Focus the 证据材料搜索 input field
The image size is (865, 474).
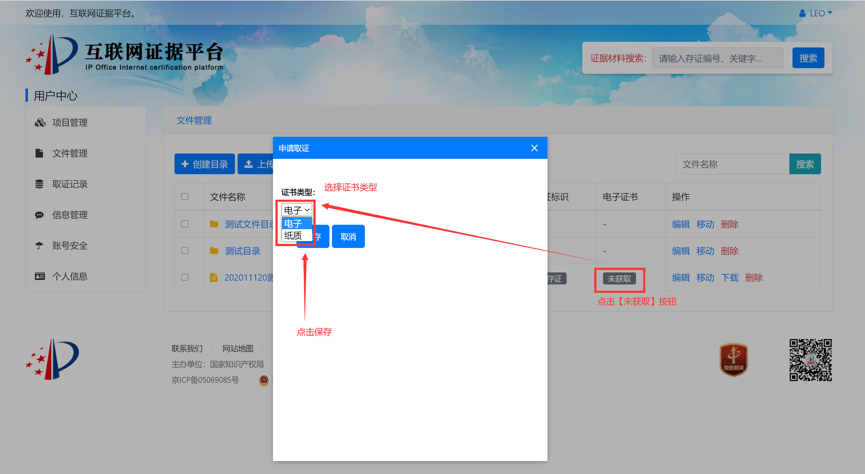click(x=719, y=58)
